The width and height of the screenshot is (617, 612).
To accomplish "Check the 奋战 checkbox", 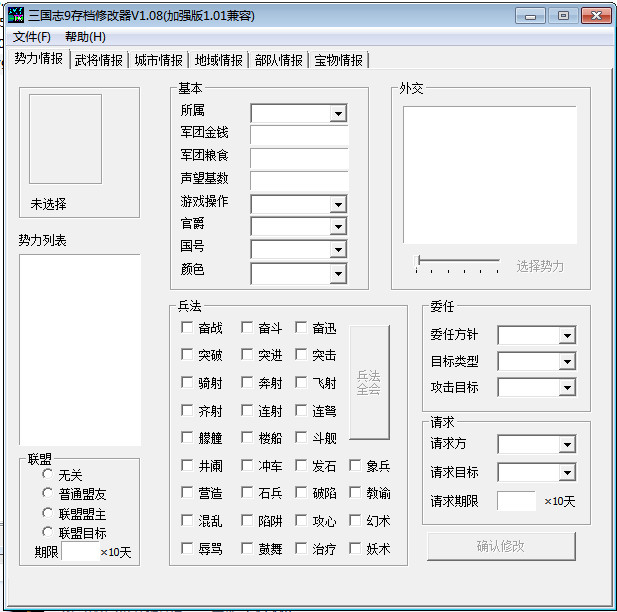I will (x=187, y=327).
